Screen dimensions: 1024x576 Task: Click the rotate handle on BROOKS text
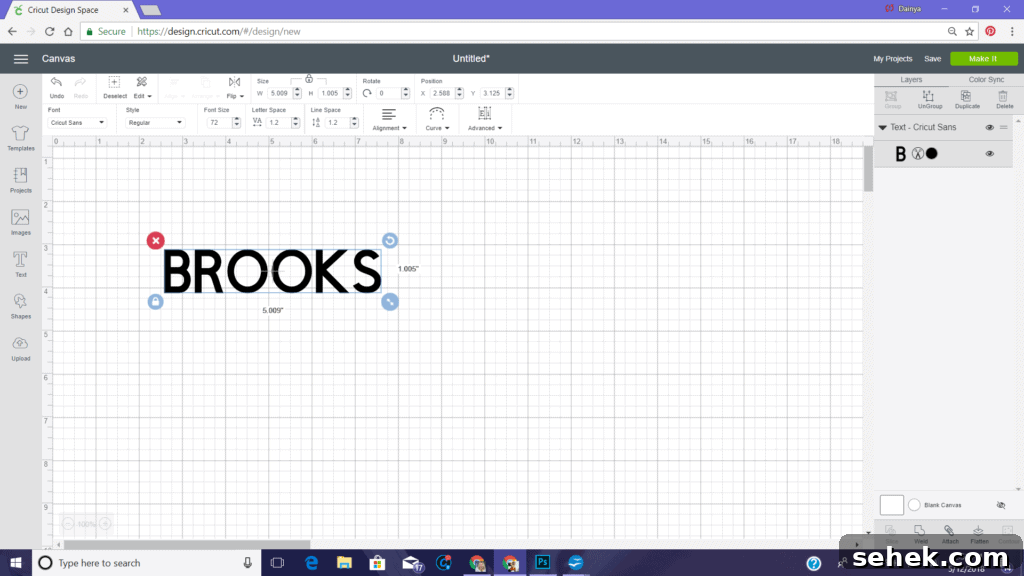(390, 241)
